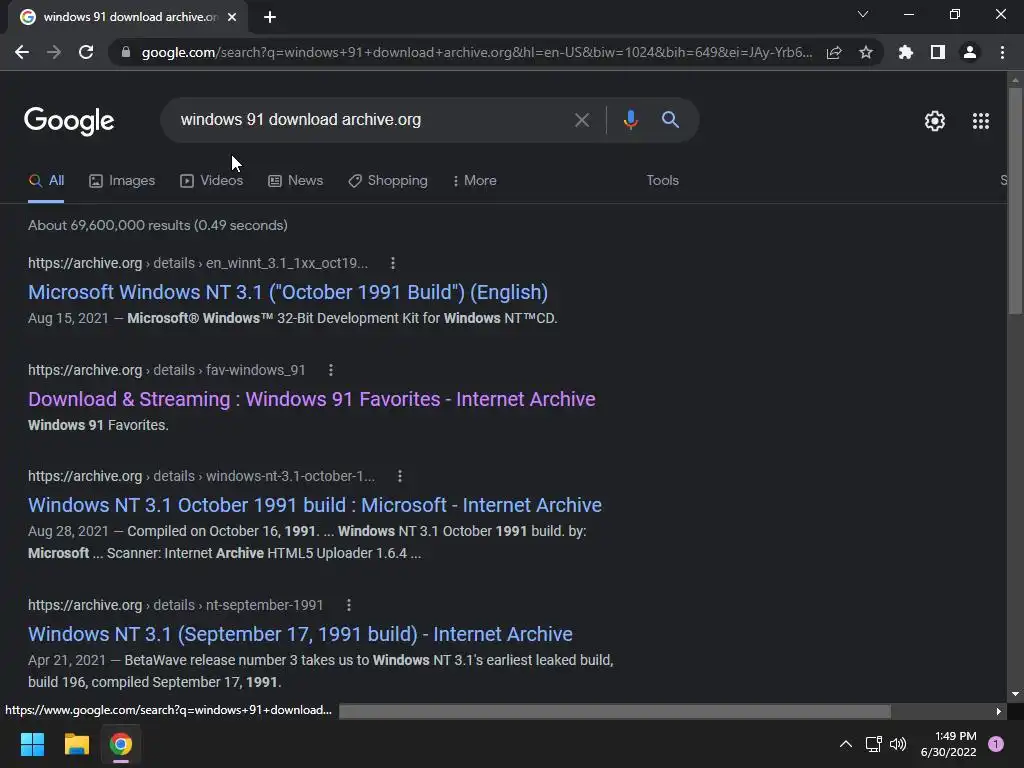View site information via padlock icon

click(126, 52)
